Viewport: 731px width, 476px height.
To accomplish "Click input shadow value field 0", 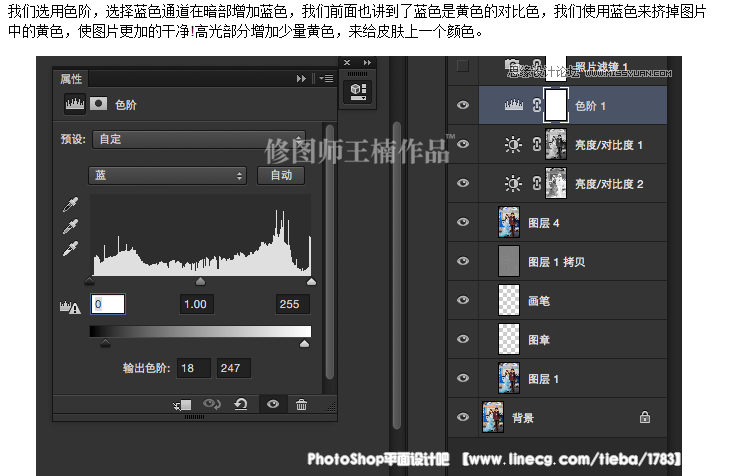I will [108, 304].
